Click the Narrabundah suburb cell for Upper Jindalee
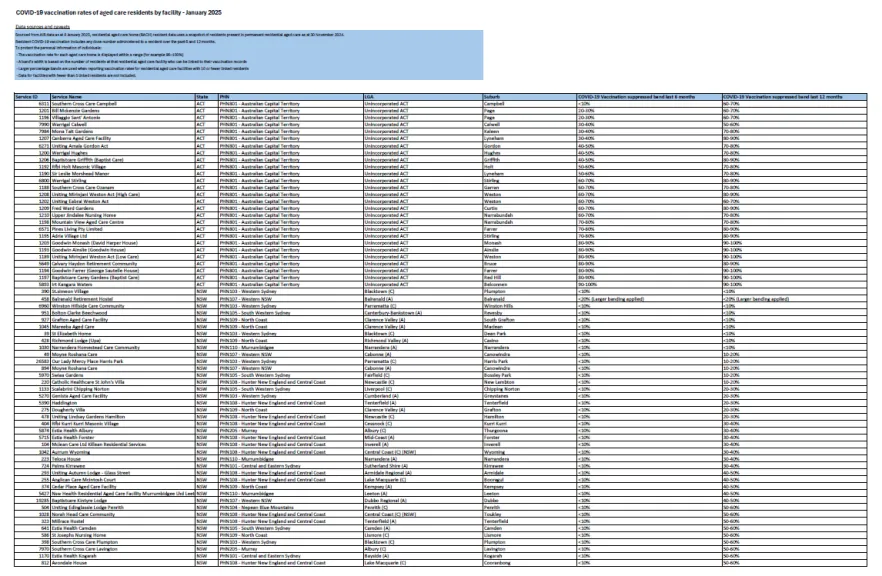Screen dimensions: 882x576 pyautogui.click(x=530, y=215)
